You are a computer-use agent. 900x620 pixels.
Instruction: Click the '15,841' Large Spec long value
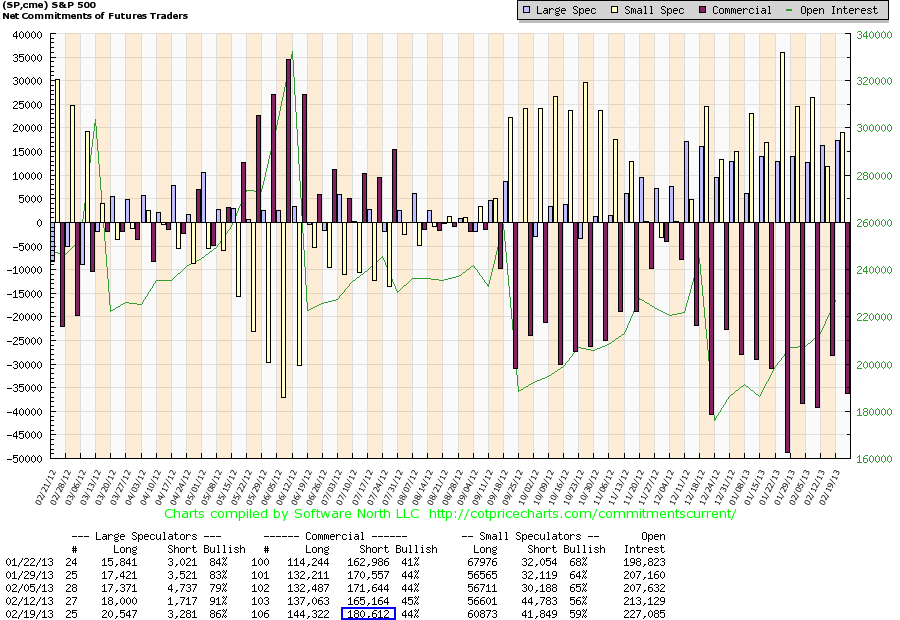tap(119, 563)
